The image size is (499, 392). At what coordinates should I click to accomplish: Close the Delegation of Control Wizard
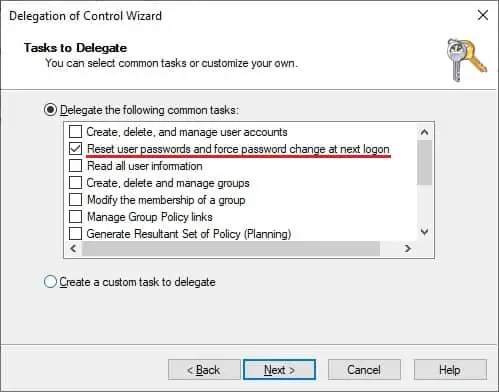coord(483,15)
